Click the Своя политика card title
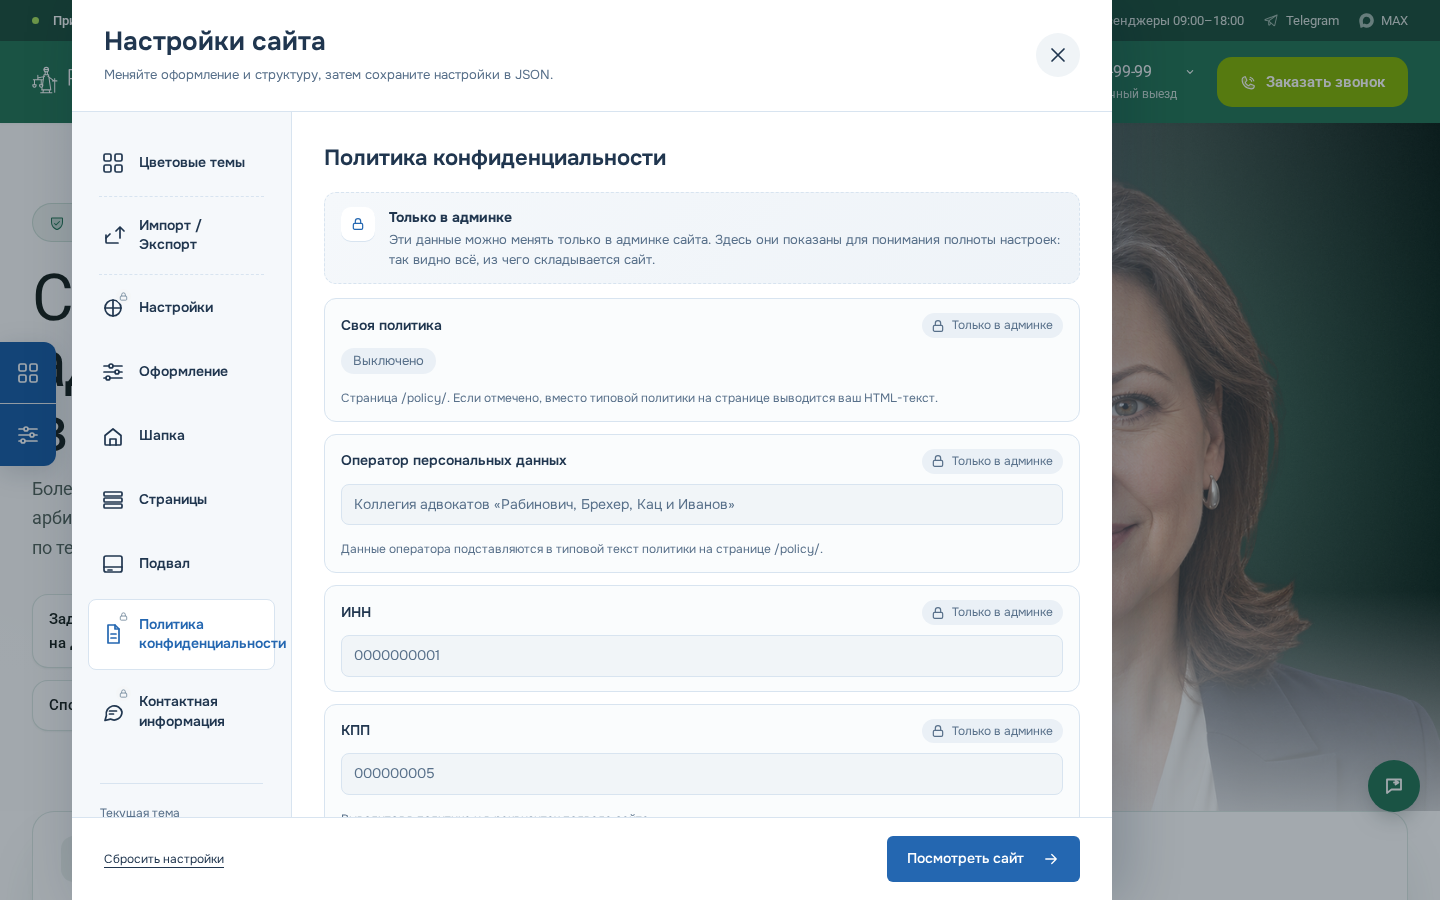This screenshot has width=1440, height=900. tap(391, 326)
